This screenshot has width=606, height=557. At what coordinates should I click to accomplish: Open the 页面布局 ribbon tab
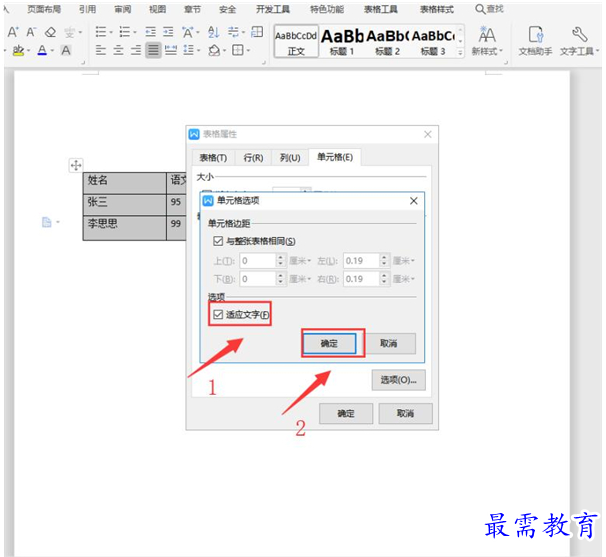(44, 9)
